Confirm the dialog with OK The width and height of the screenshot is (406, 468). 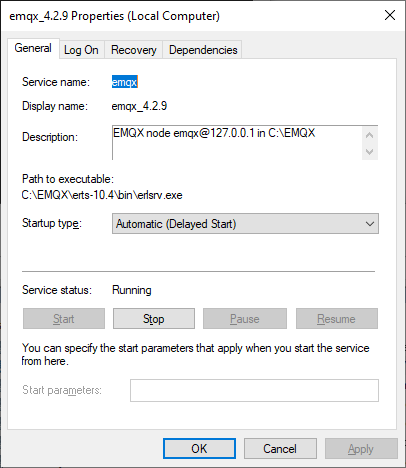click(x=199, y=449)
